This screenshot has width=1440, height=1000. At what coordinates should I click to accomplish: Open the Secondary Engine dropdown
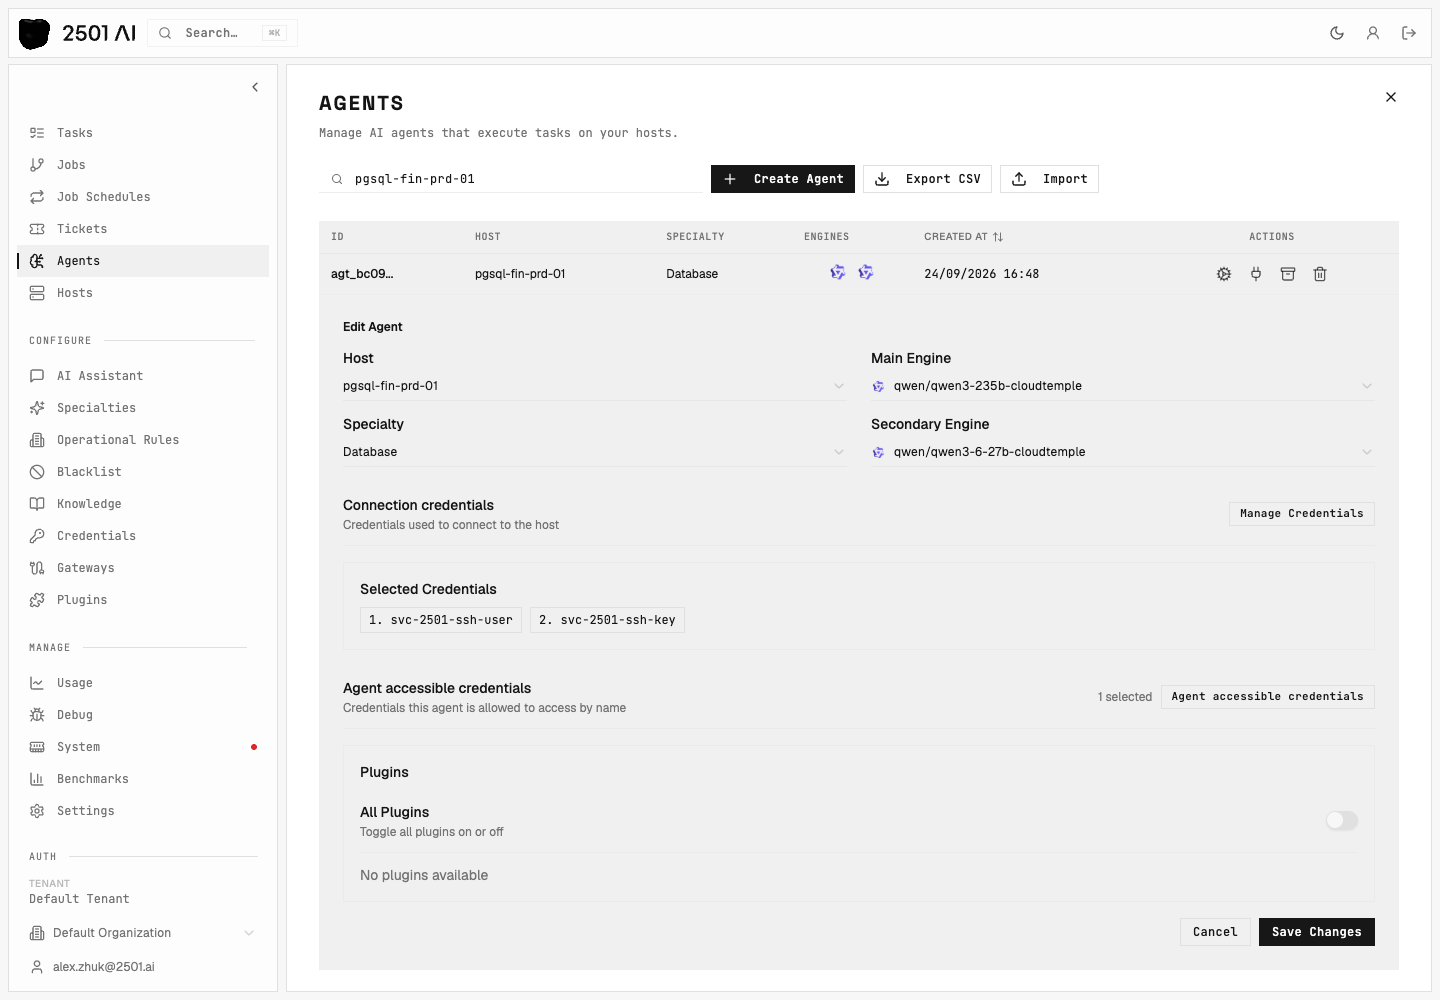1123,452
